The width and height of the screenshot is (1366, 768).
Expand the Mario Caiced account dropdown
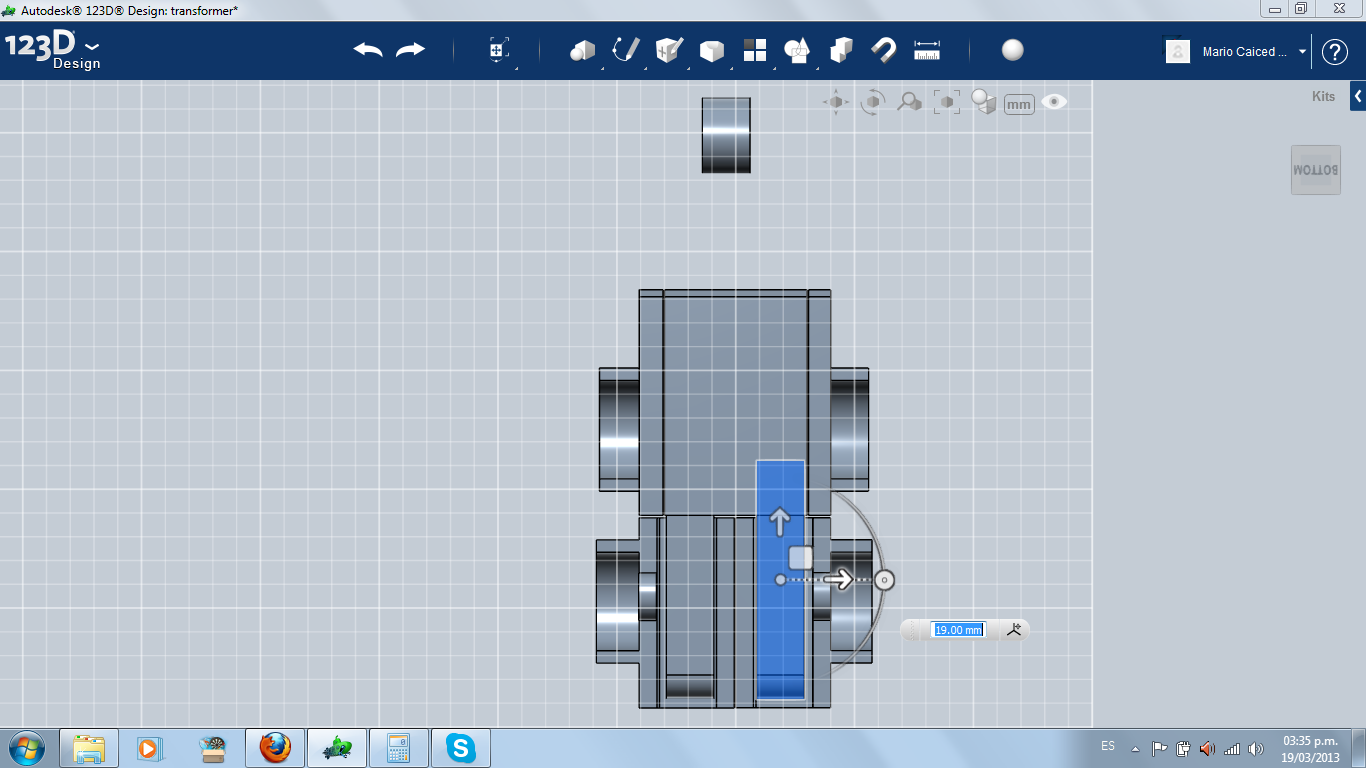[x=1302, y=52]
